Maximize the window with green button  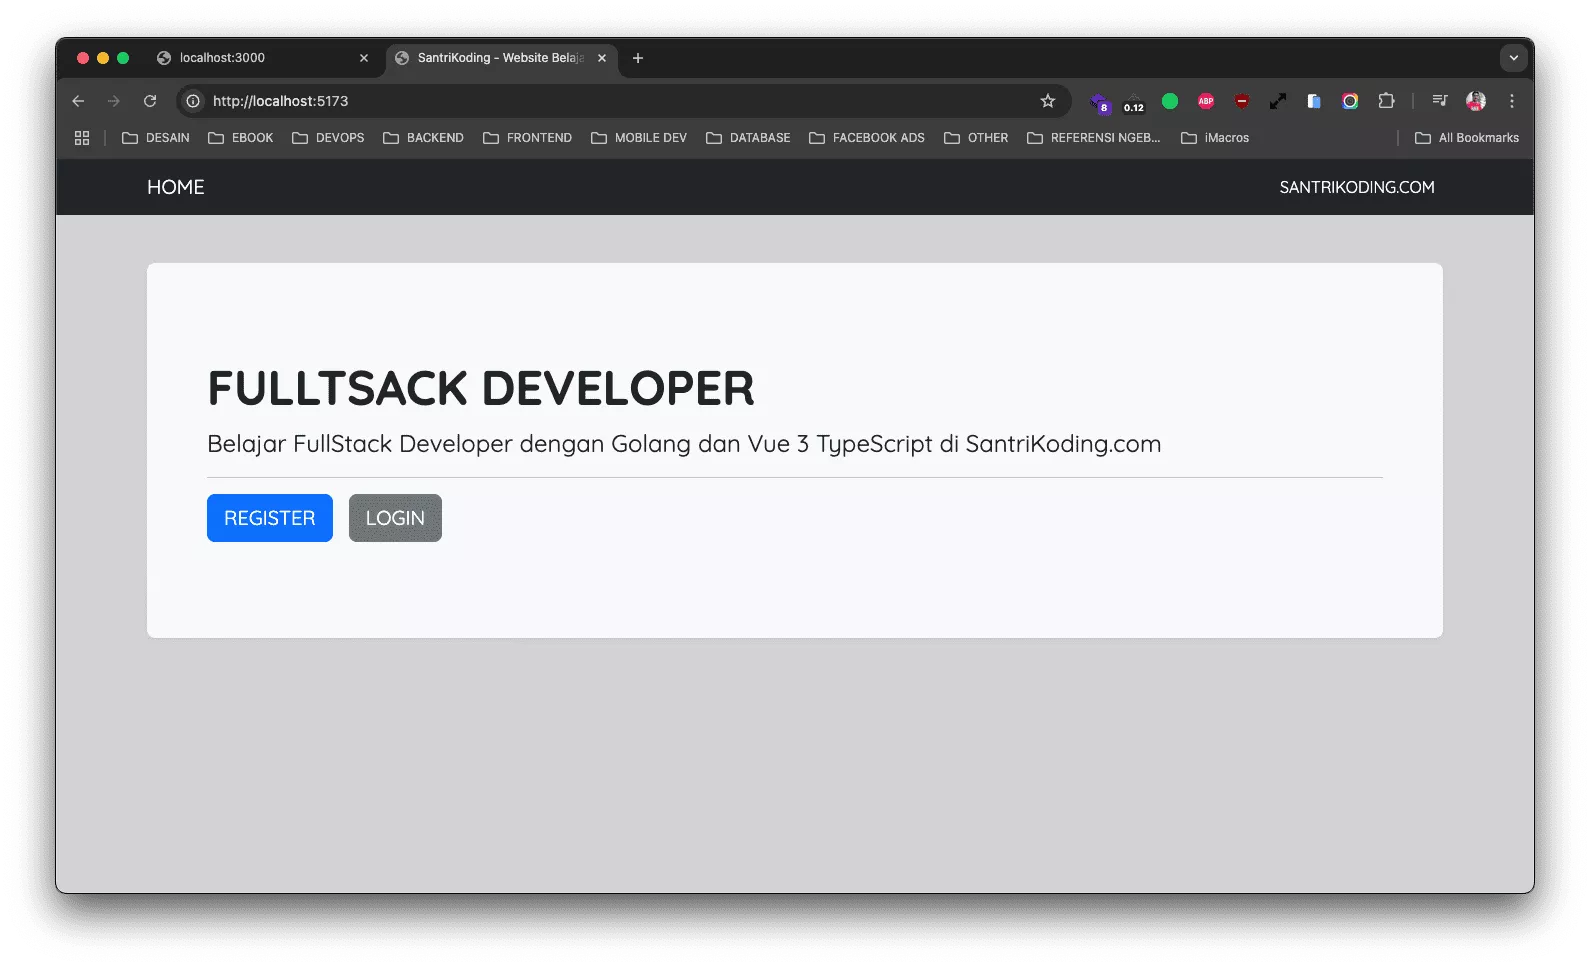(123, 58)
